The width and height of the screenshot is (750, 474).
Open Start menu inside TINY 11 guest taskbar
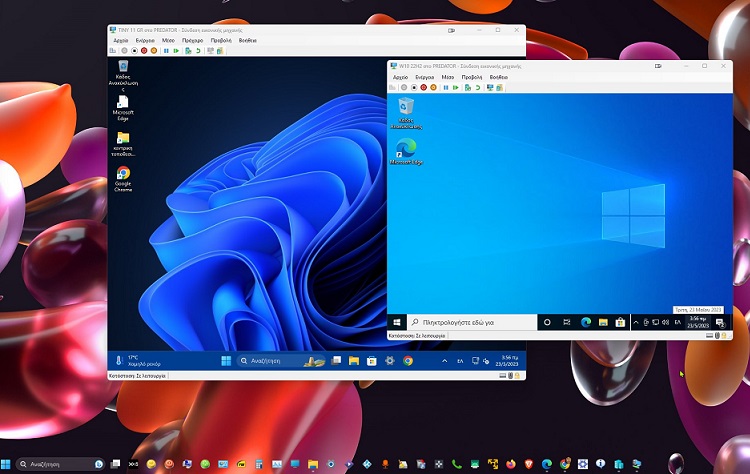[x=226, y=361]
